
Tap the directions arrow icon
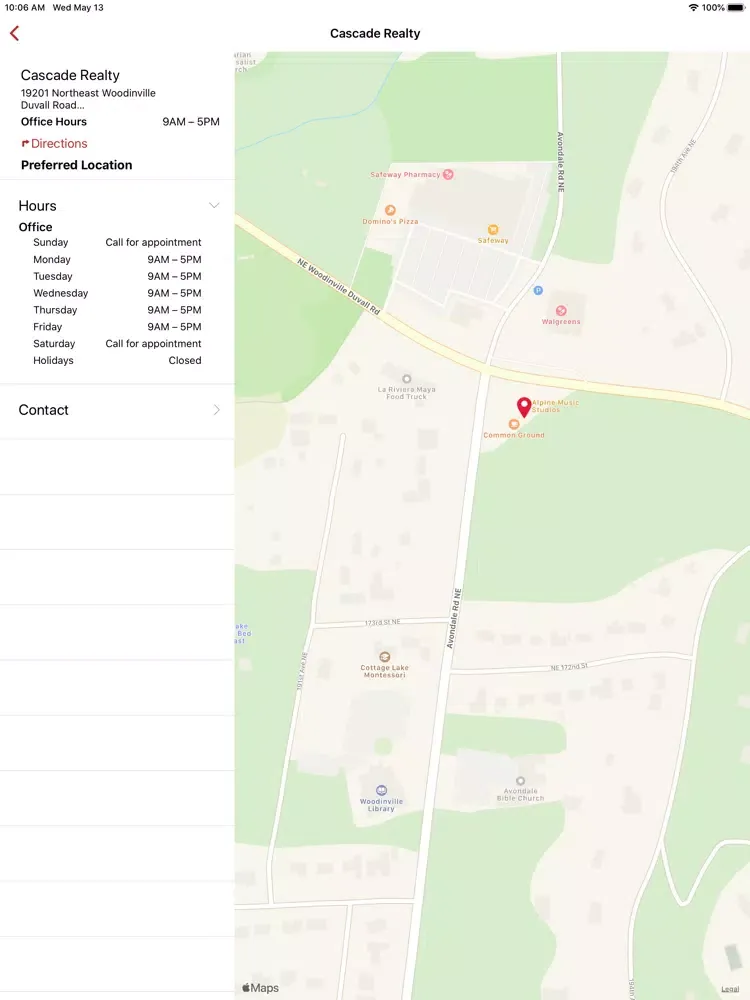tap(25, 143)
